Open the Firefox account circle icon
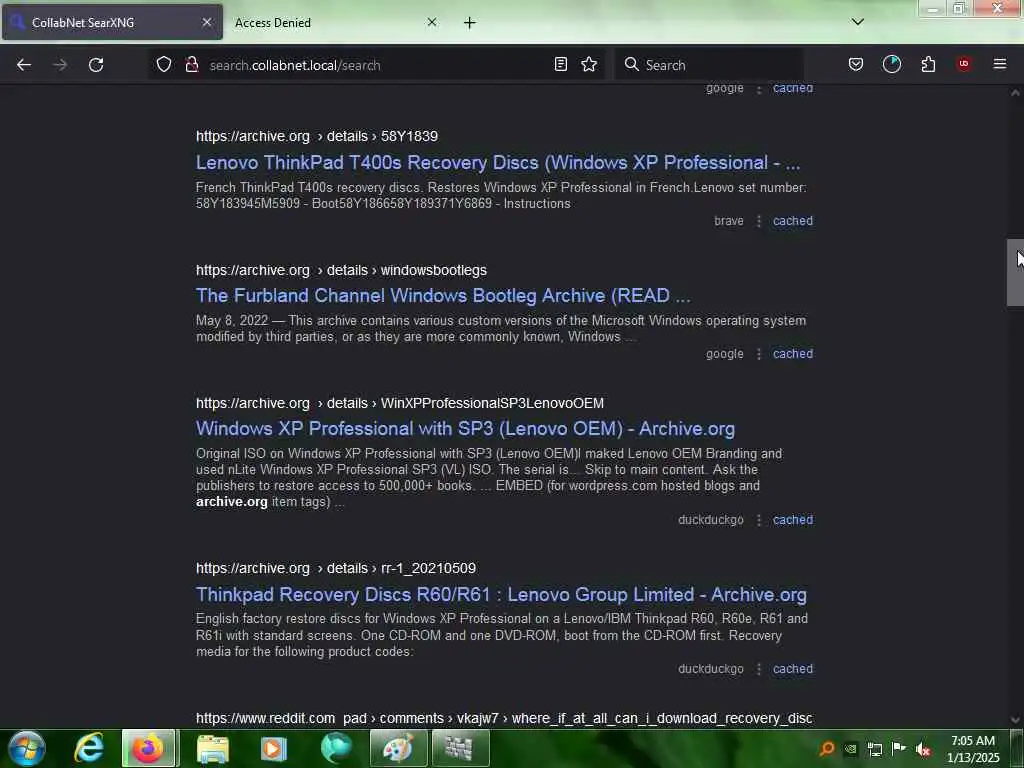The width and height of the screenshot is (1024, 768). point(891,65)
